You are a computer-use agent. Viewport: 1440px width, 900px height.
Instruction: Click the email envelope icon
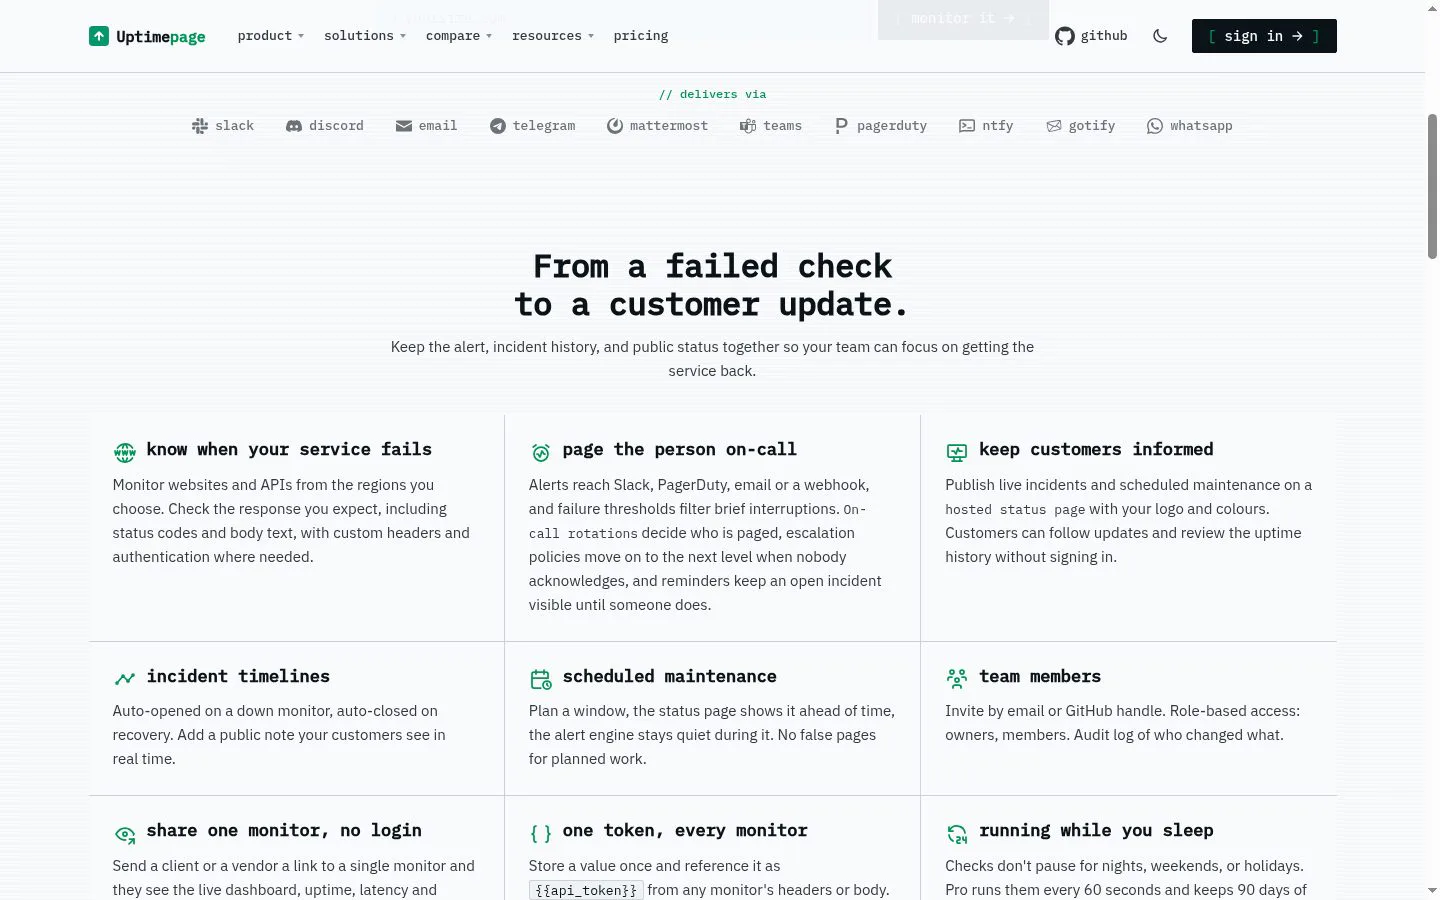[404, 126]
